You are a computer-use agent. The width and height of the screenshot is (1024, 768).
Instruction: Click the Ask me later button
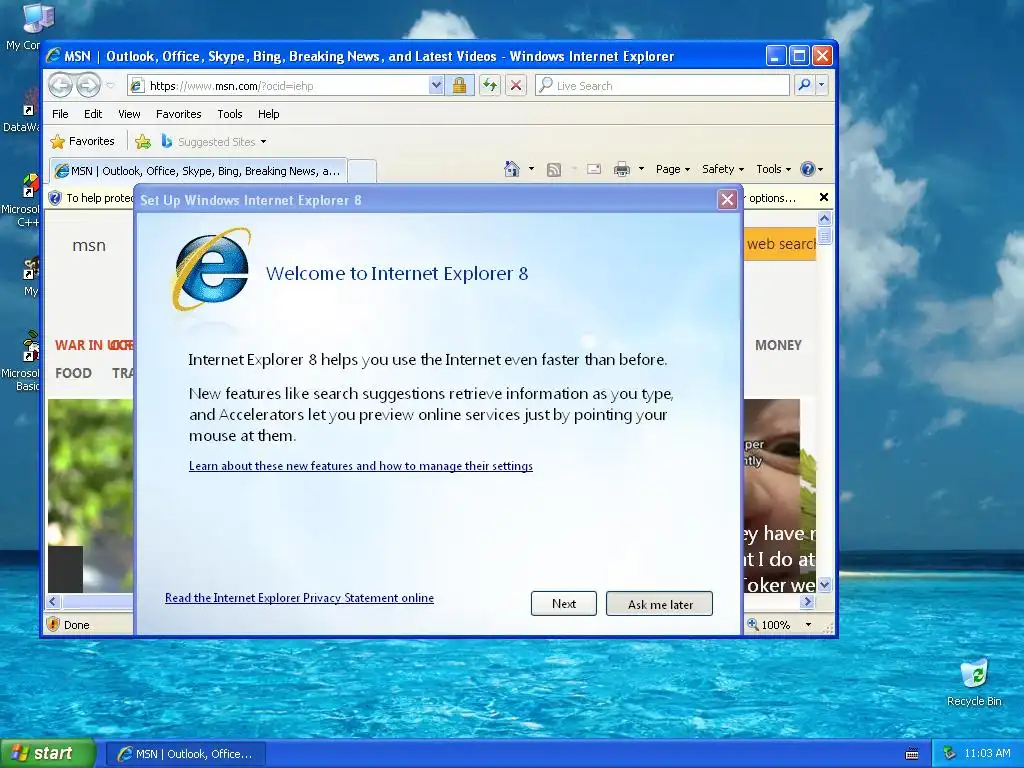(x=660, y=603)
